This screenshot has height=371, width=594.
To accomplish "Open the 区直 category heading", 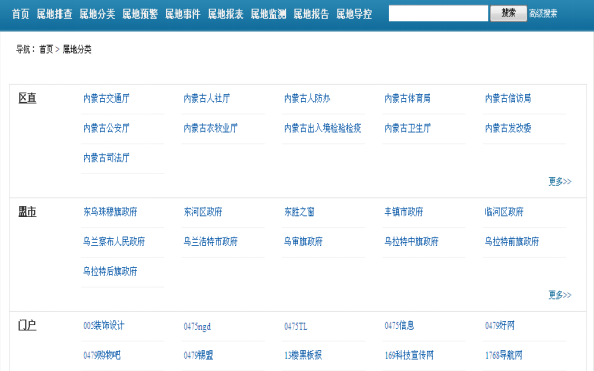I will (x=27, y=98).
